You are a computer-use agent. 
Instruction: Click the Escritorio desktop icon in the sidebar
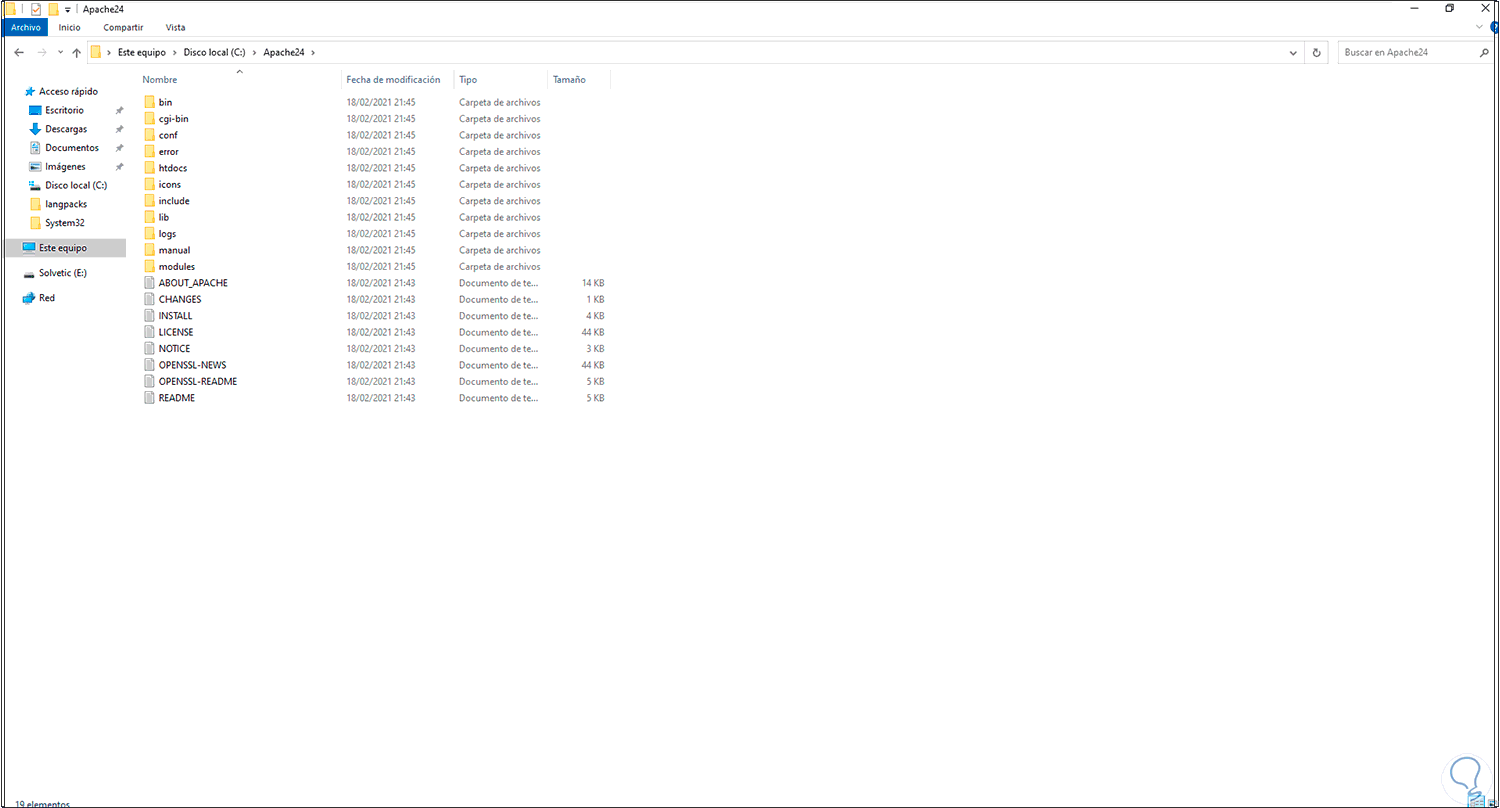[x=36, y=110]
